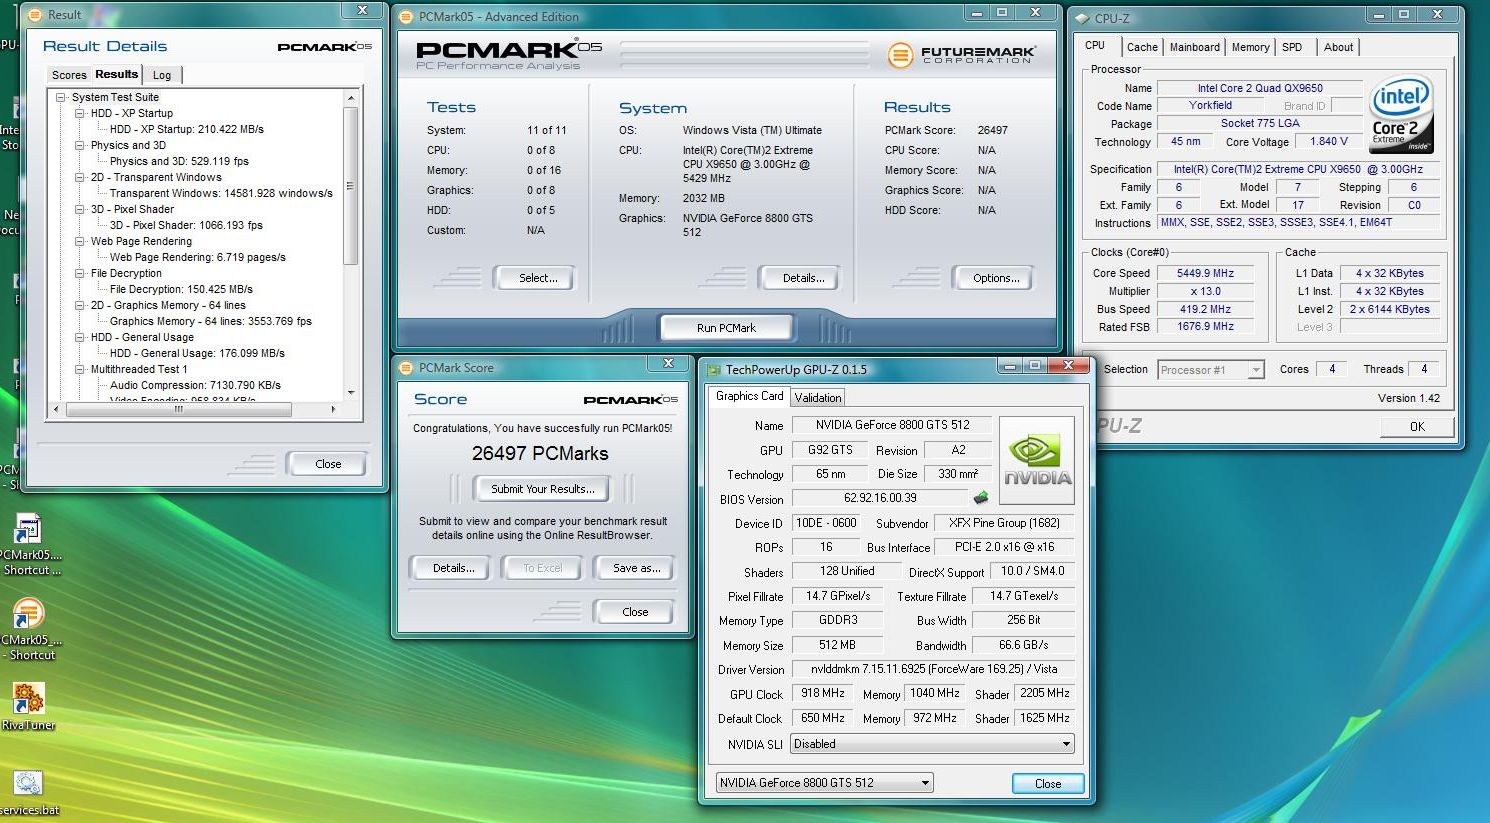Image resolution: width=1490 pixels, height=823 pixels.
Task: Collapse the 3D - Pixel Shader node
Action: [x=80, y=209]
